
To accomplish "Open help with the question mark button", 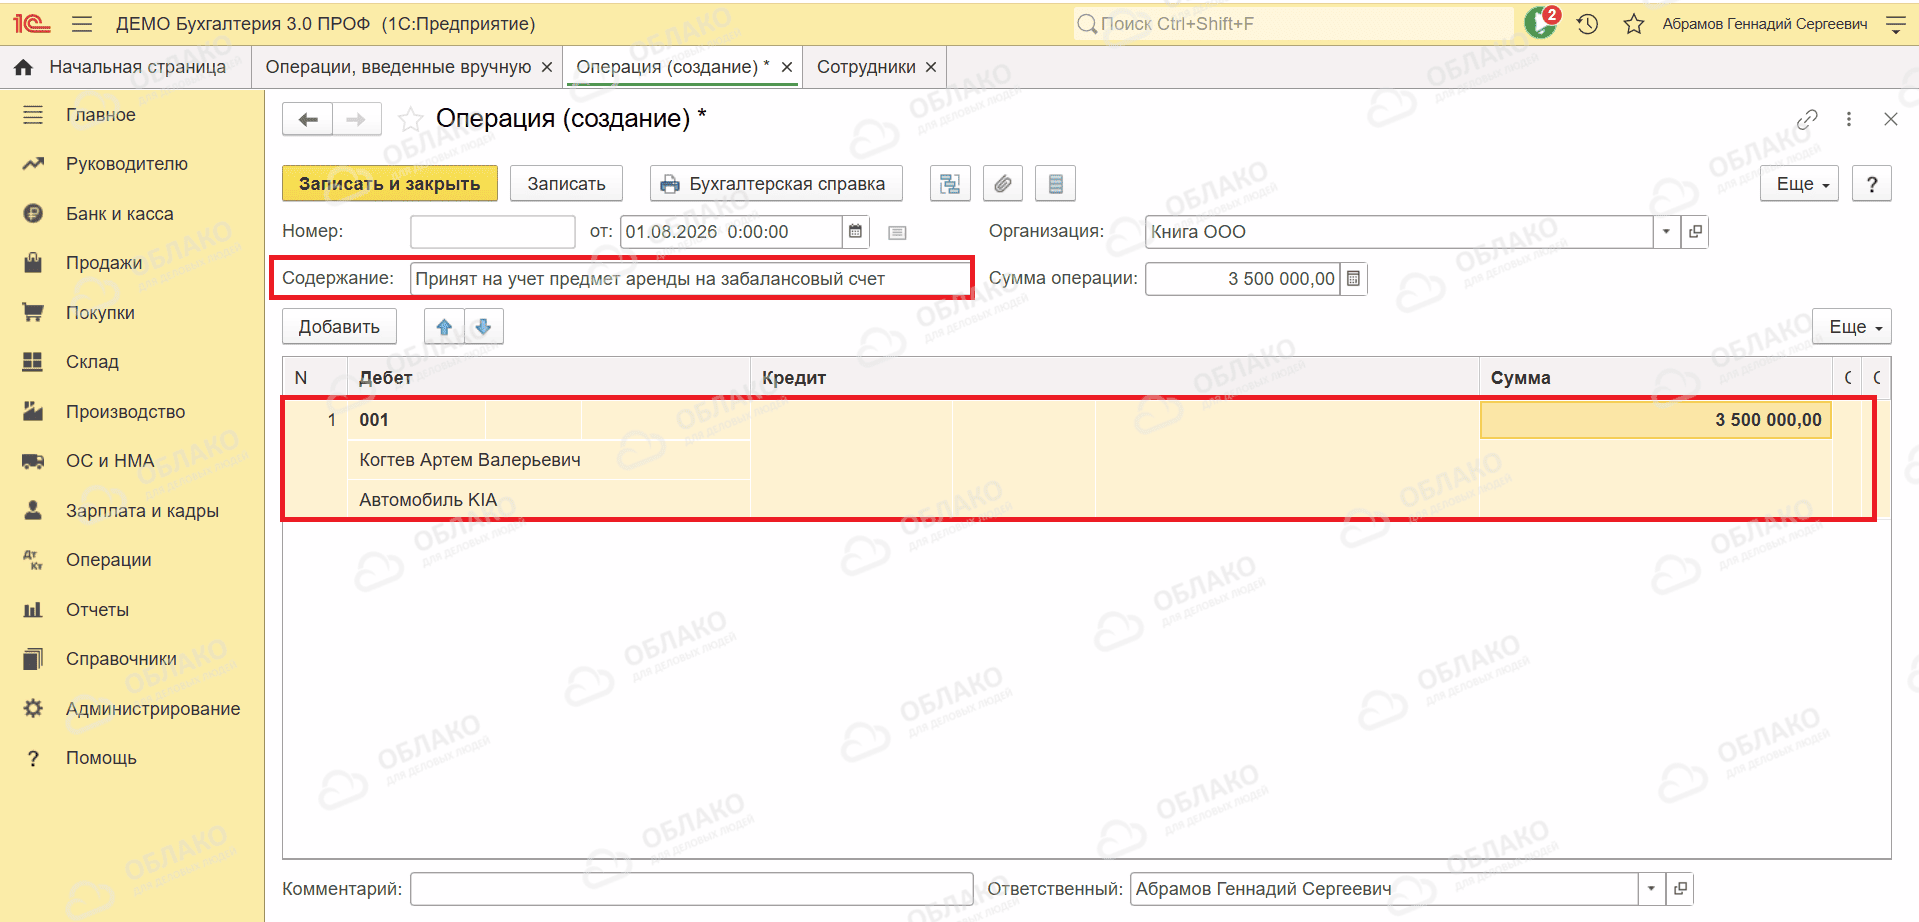I will click(x=1872, y=184).
